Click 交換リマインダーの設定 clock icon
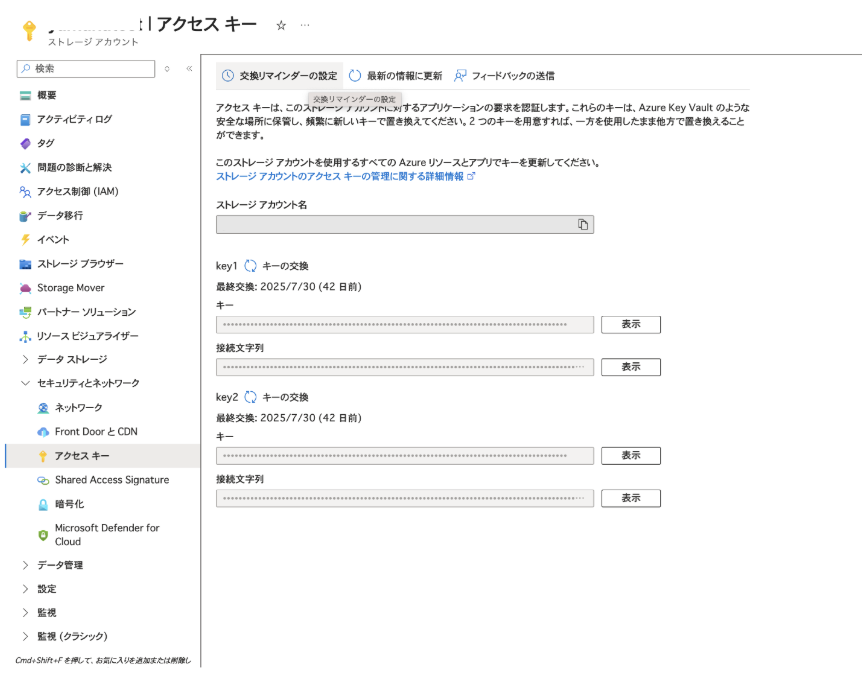 coord(228,75)
